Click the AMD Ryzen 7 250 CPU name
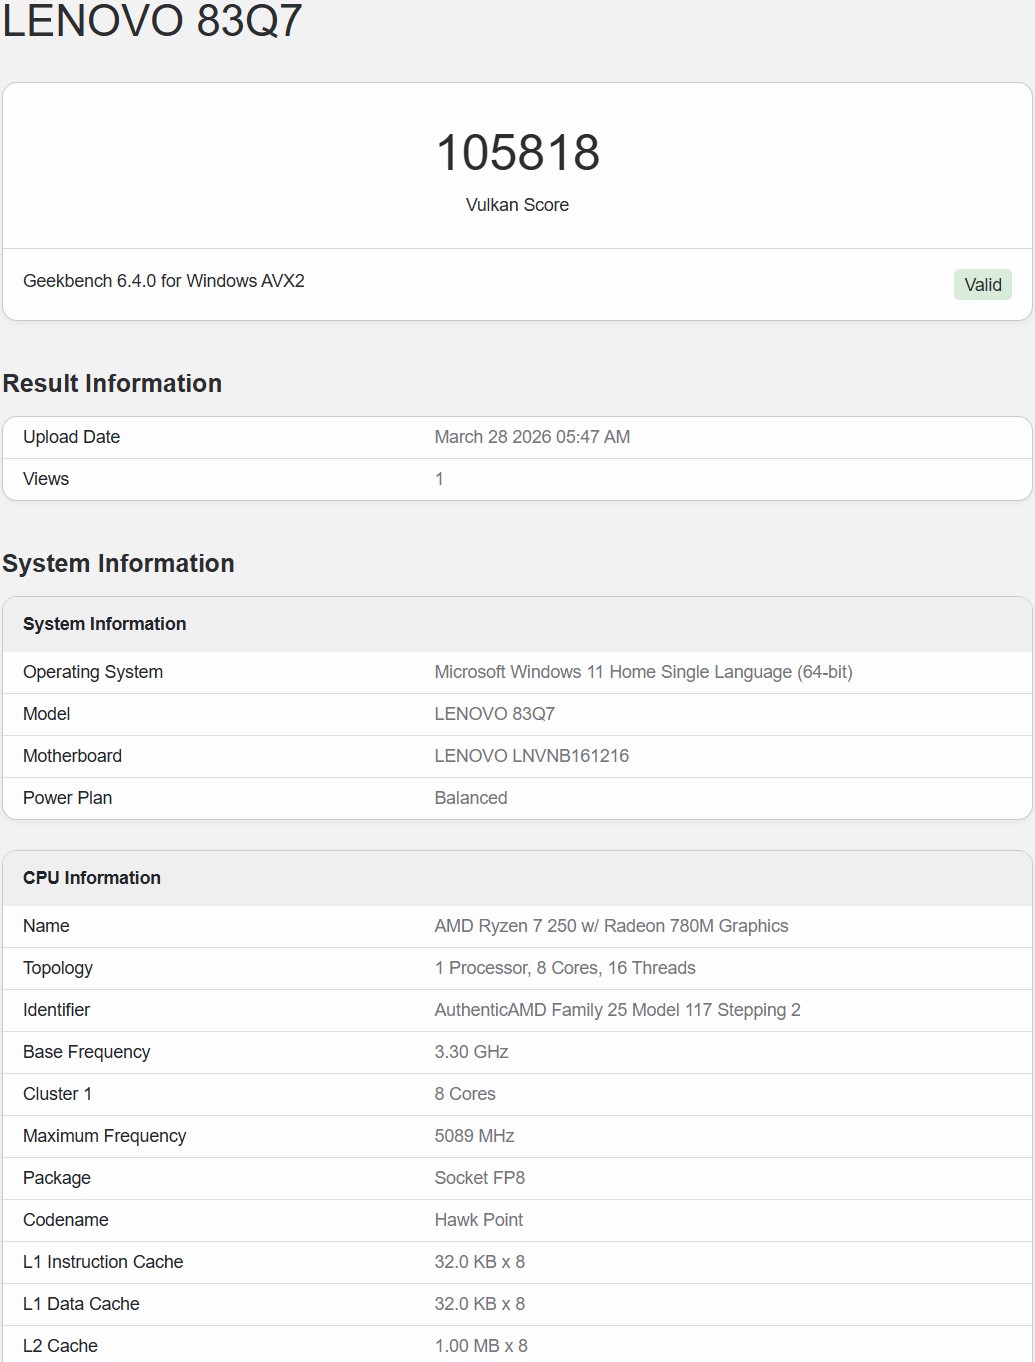1035x1362 pixels. coord(611,925)
